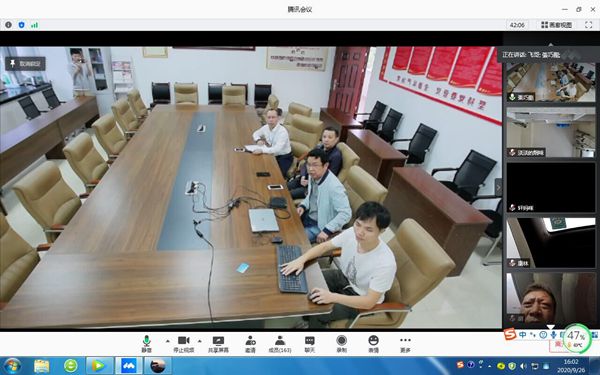
Task: Open the green 360 browser taskbar icon
Action: [x=70, y=365]
